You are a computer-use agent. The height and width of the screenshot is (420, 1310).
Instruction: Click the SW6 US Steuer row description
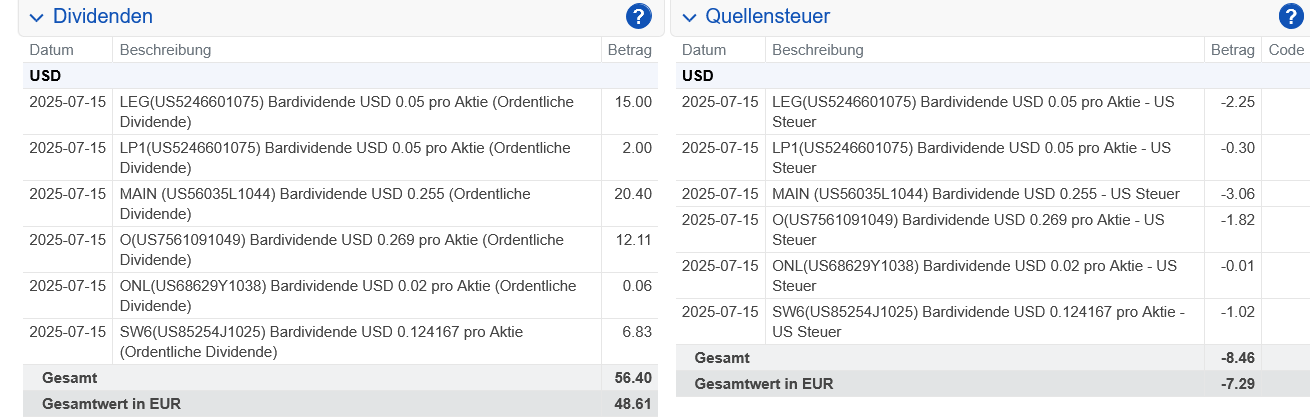tap(978, 322)
